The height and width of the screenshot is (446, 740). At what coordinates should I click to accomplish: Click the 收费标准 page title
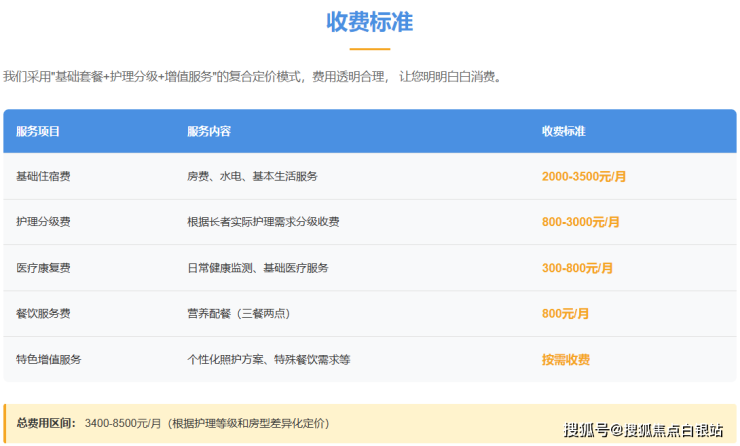[369, 22]
